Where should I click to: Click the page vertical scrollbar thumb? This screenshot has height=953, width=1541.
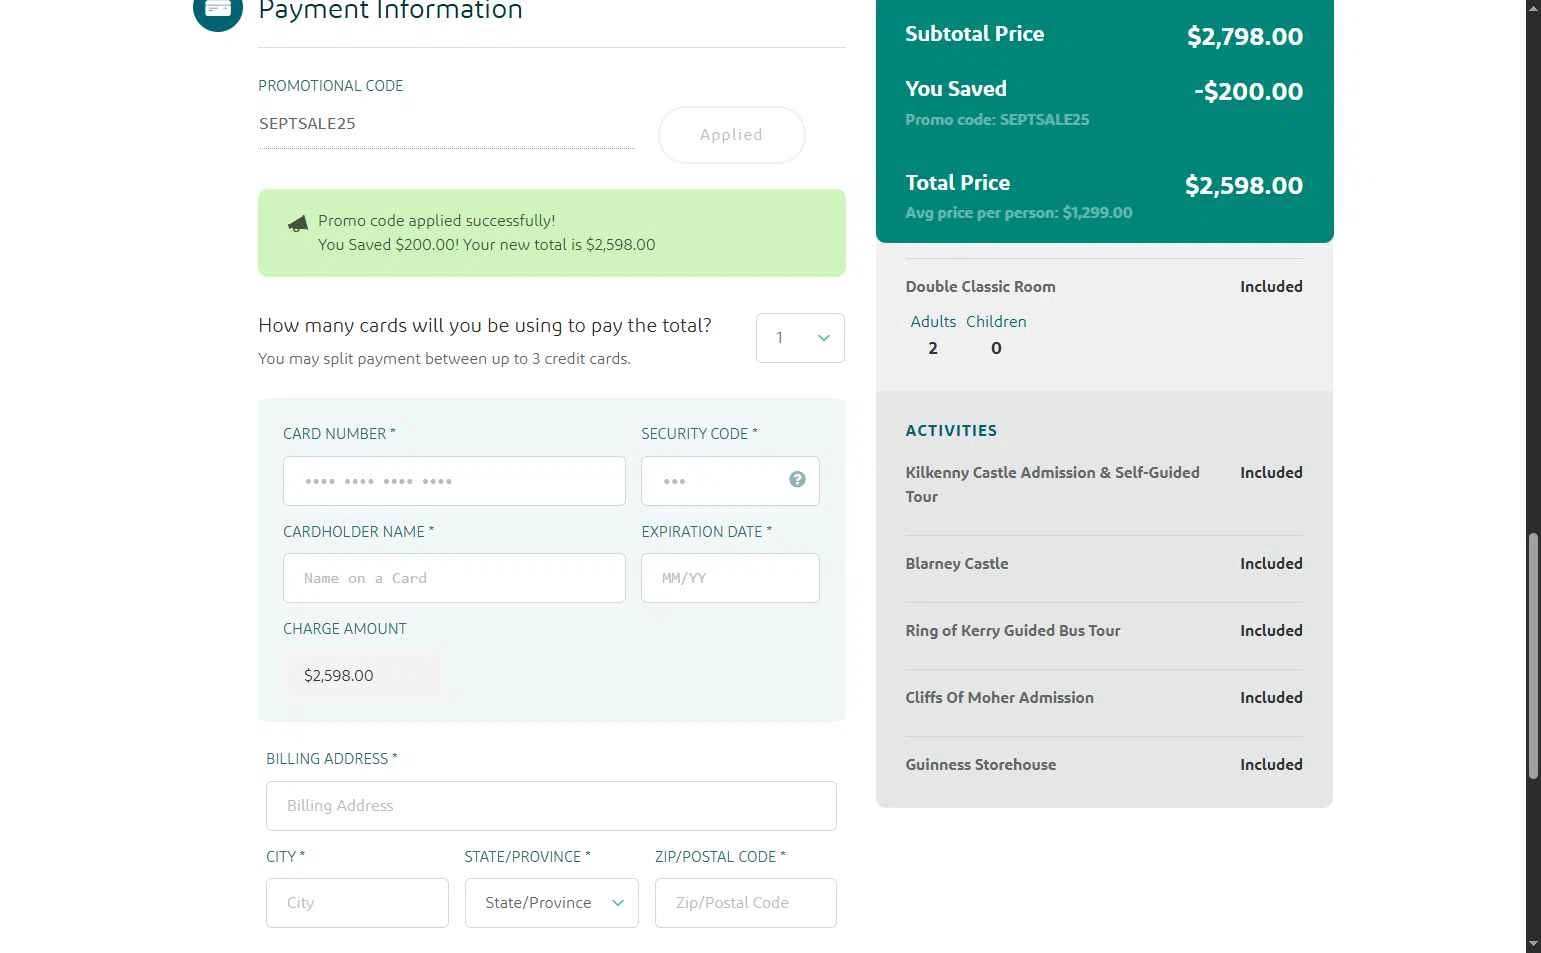click(1533, 656)
